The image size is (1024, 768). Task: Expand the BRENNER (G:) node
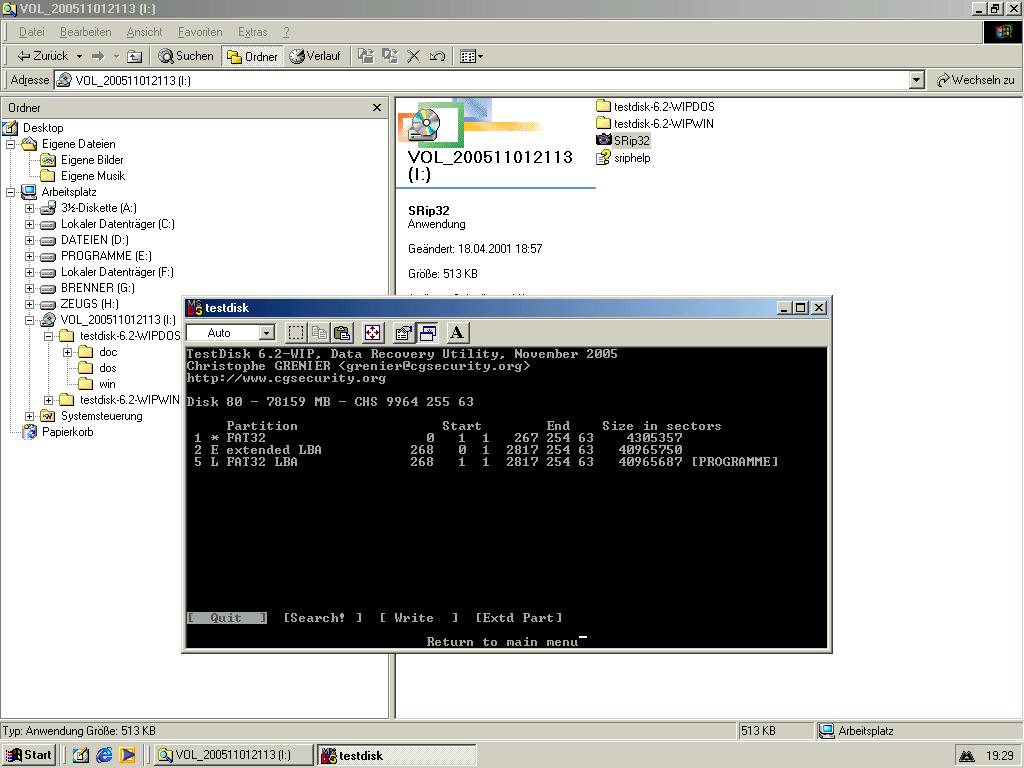(29, 289)
